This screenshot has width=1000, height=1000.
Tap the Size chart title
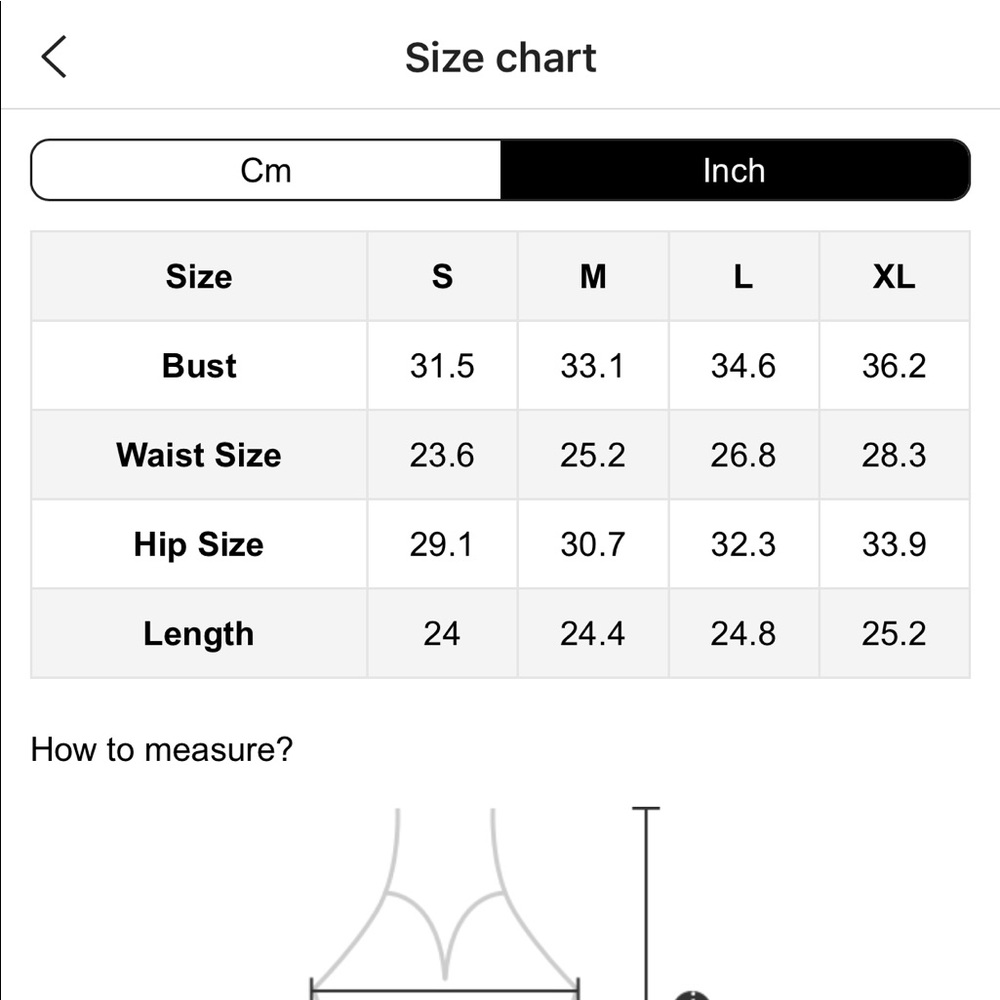(x=500, y=58)
